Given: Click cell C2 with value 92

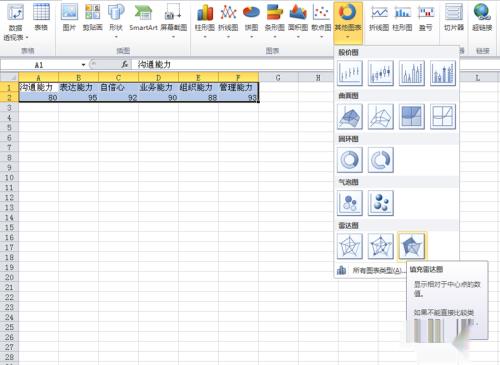Looking at the screenshot, I should coord(118,97).
